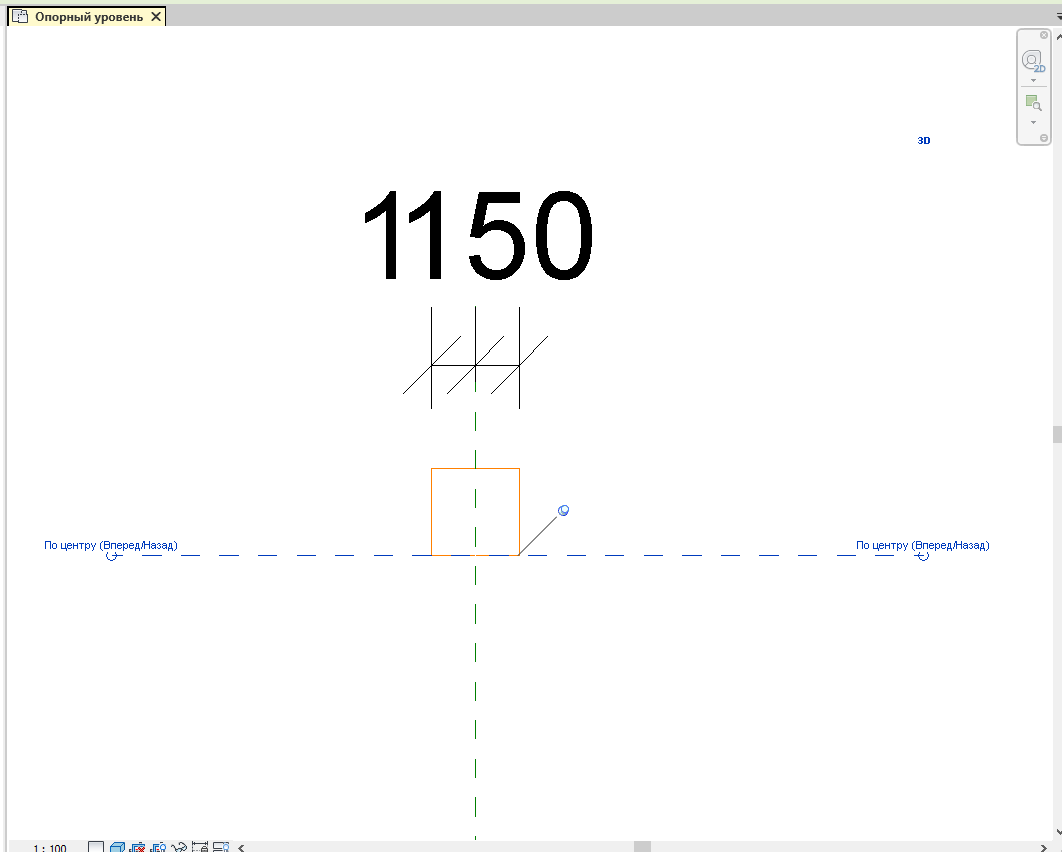This screenshot has height=852, width=1062.
Task: Close the Опорный уровень view tab
Action: coord(156,17)
